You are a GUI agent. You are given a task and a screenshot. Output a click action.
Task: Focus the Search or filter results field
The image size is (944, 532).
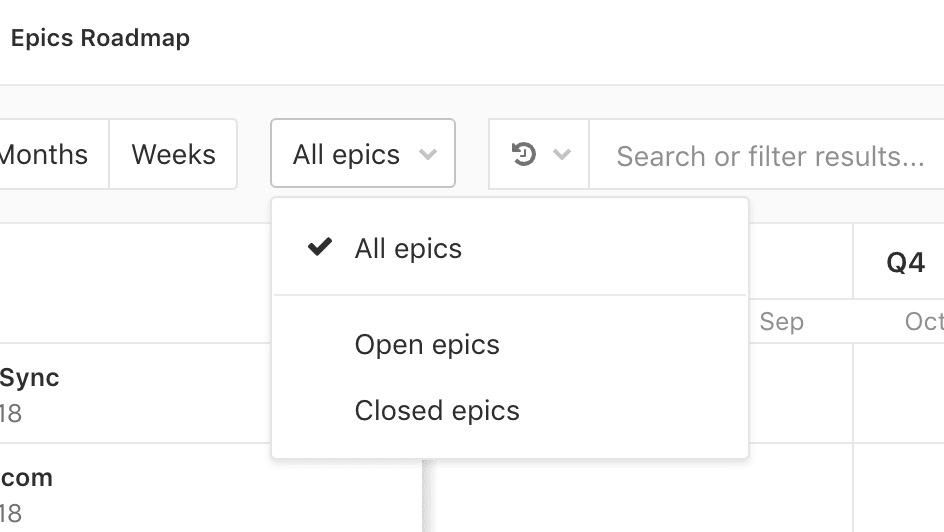766,155
